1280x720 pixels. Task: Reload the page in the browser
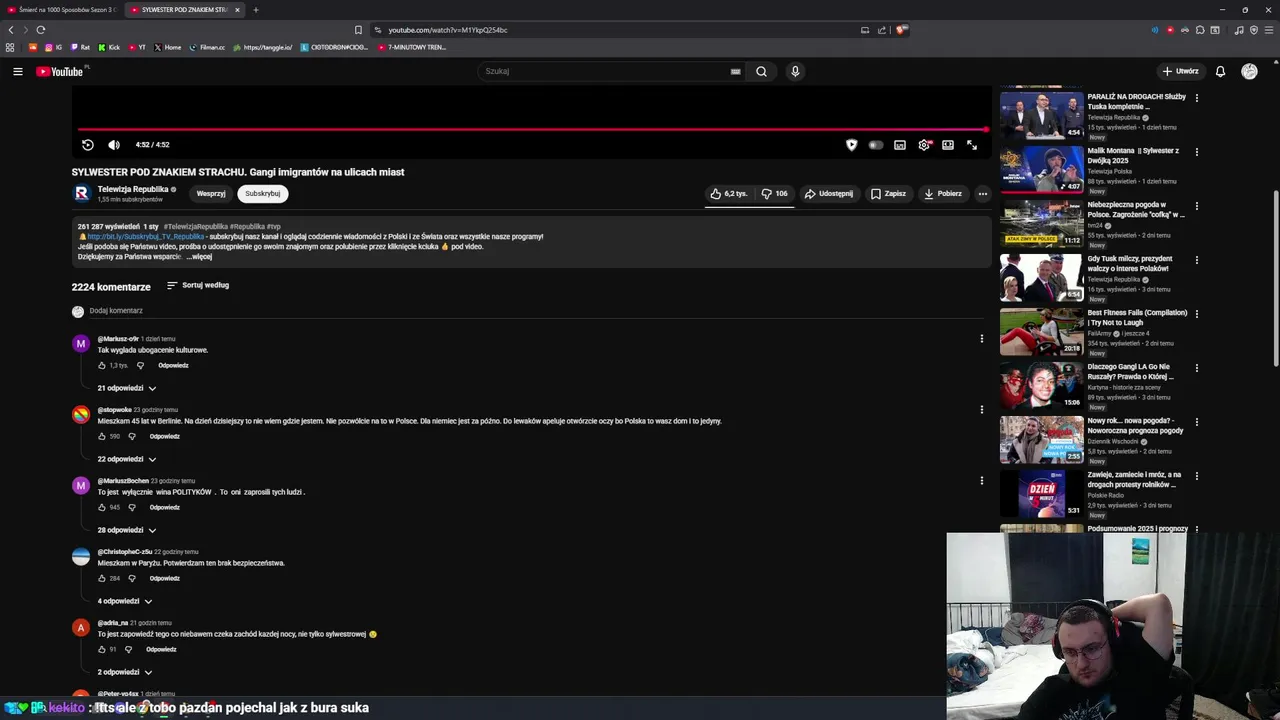pos(40,30)
